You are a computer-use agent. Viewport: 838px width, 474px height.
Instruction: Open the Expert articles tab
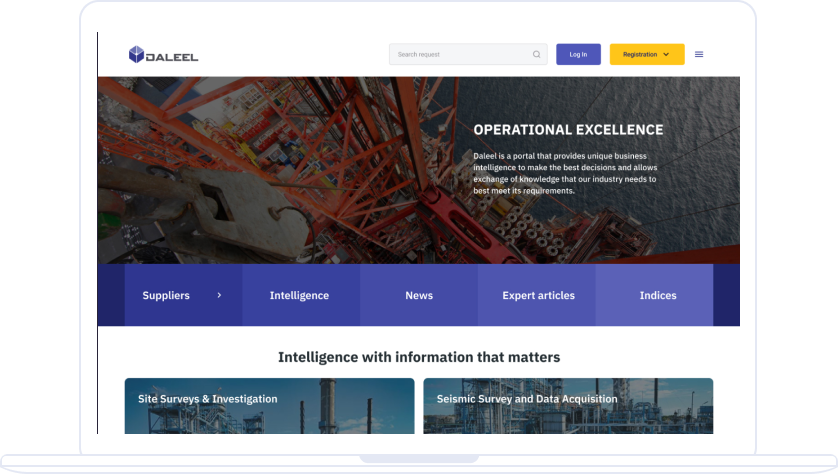(537, 296)
